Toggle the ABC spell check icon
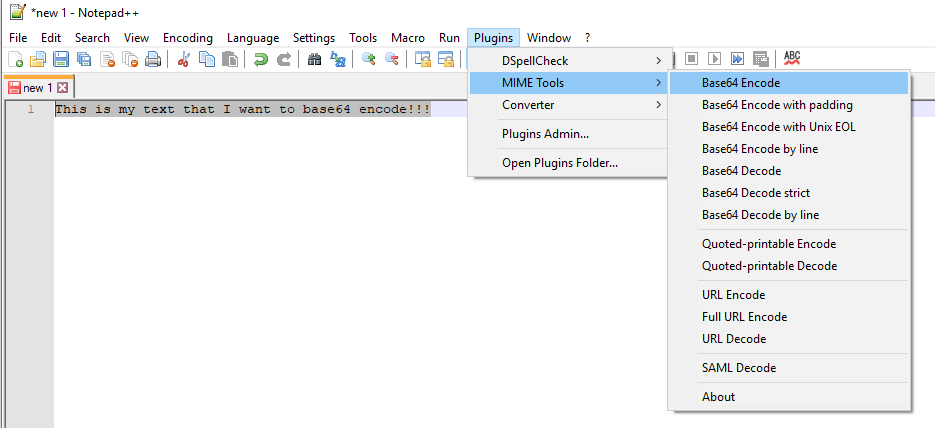Image resolution: width=935 pixels, height=428 pixels. [792, 58]
